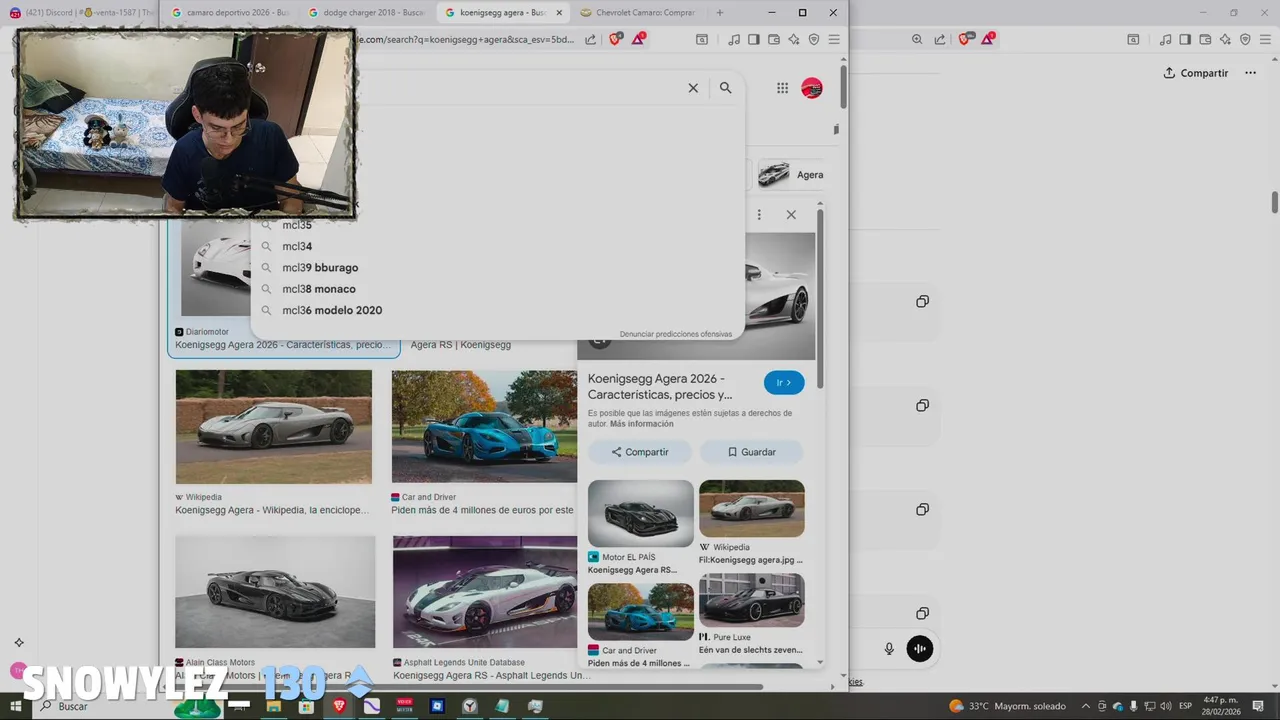Screen dimensions: 1280x720
Task: Open Motor EL PAÍS related thumbnail
Action: 640,513
